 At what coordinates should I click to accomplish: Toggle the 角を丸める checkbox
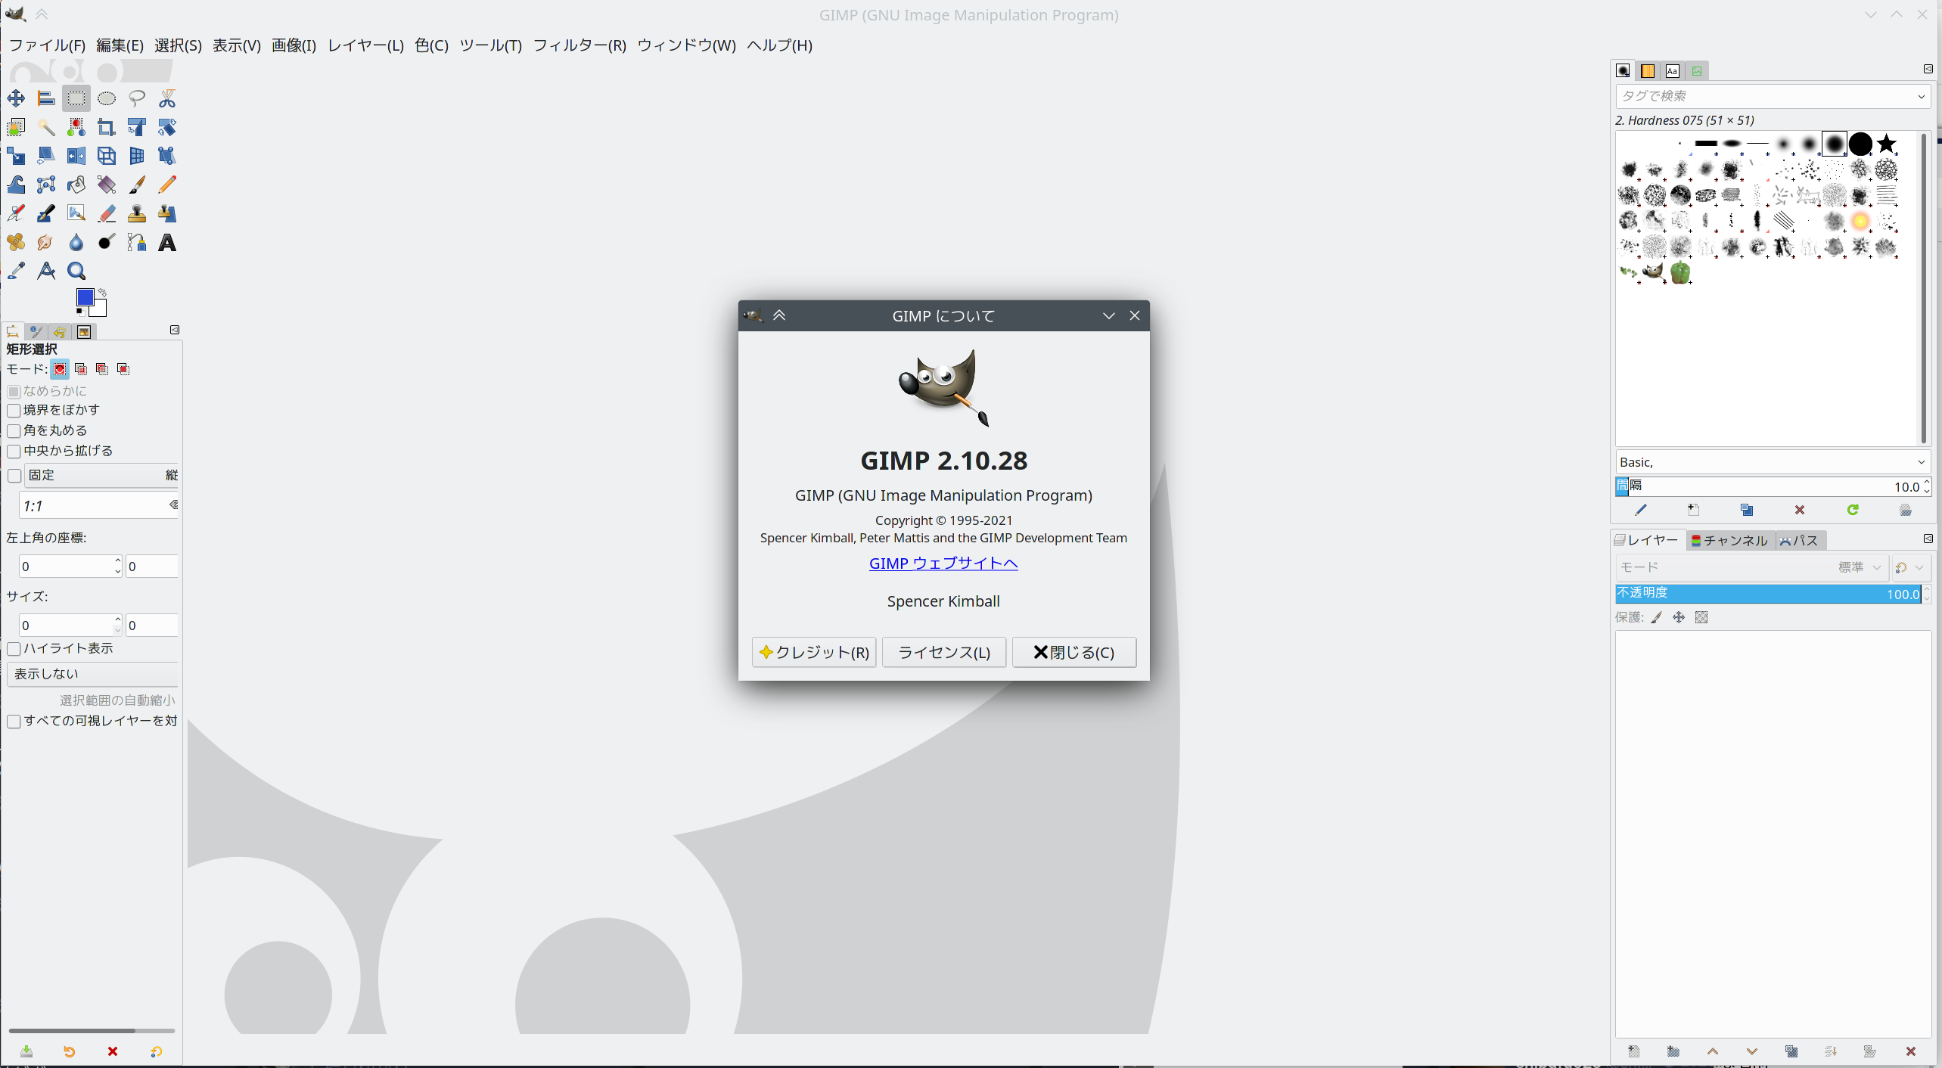point(15,431)
